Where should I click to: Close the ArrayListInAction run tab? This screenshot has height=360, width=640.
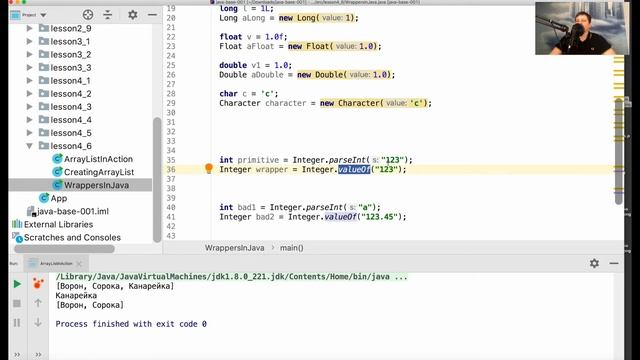pos(79,264)
